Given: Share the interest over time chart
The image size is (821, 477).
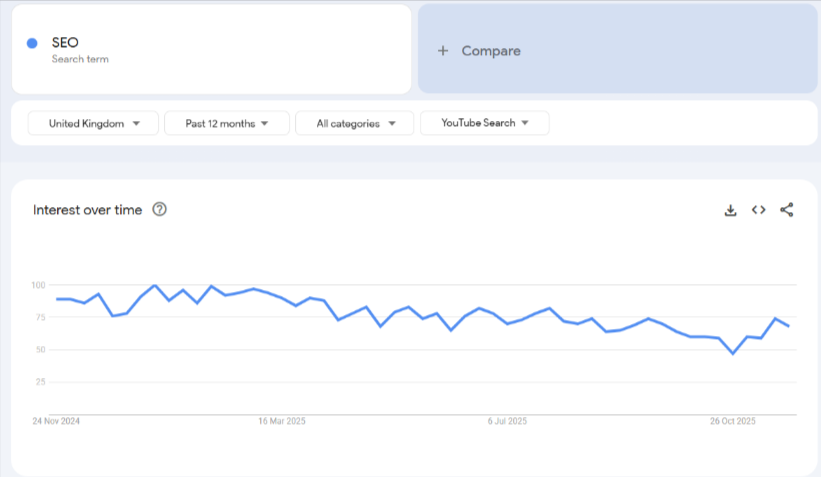Looking at the screenshot, I should click(x=786, y=210).
